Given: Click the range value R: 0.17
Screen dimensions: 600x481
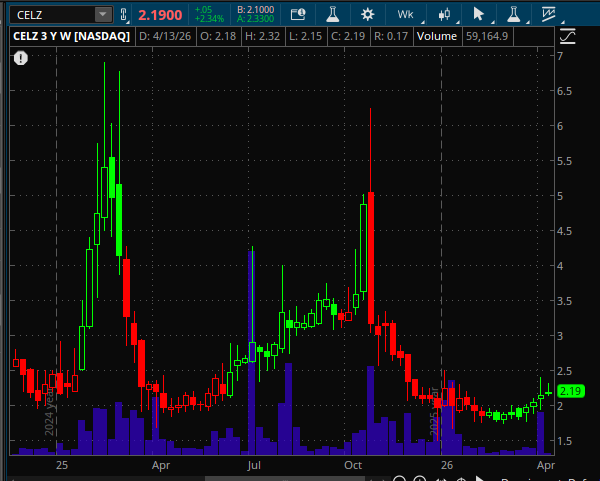Looking at the screenshot, I should (x=391, y=36).
